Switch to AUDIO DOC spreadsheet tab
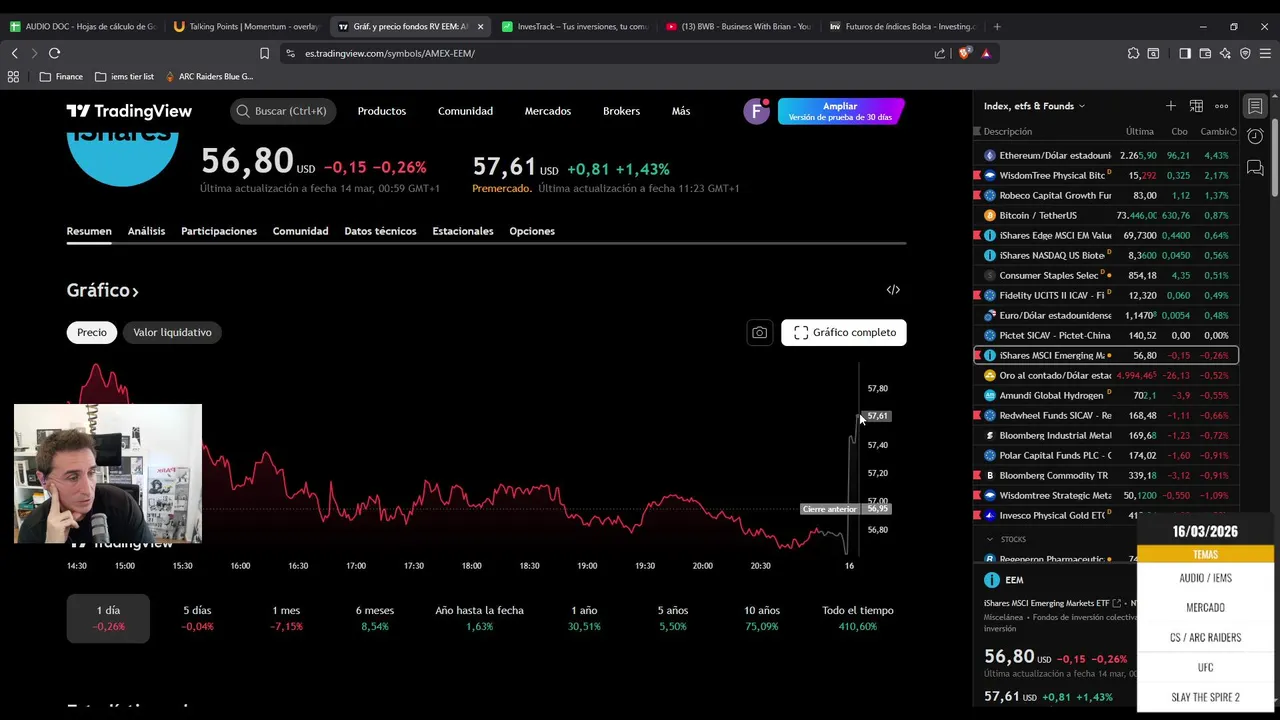The image size is (1280, 720). click(83, 26)
